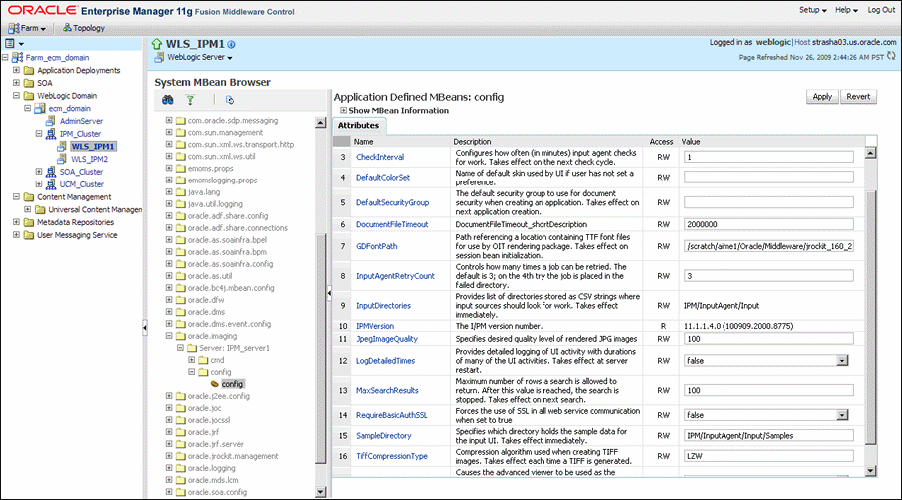The image size is (902, 500).
Task: Expand the Application Deployments node
Action: (16, 70)
